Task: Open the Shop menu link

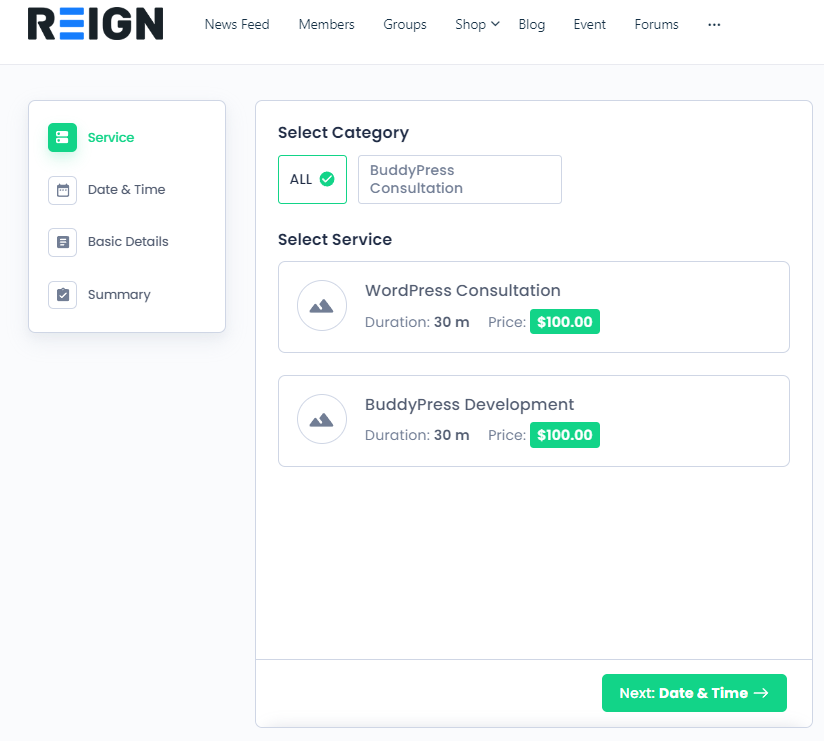Action: (470, 25)
